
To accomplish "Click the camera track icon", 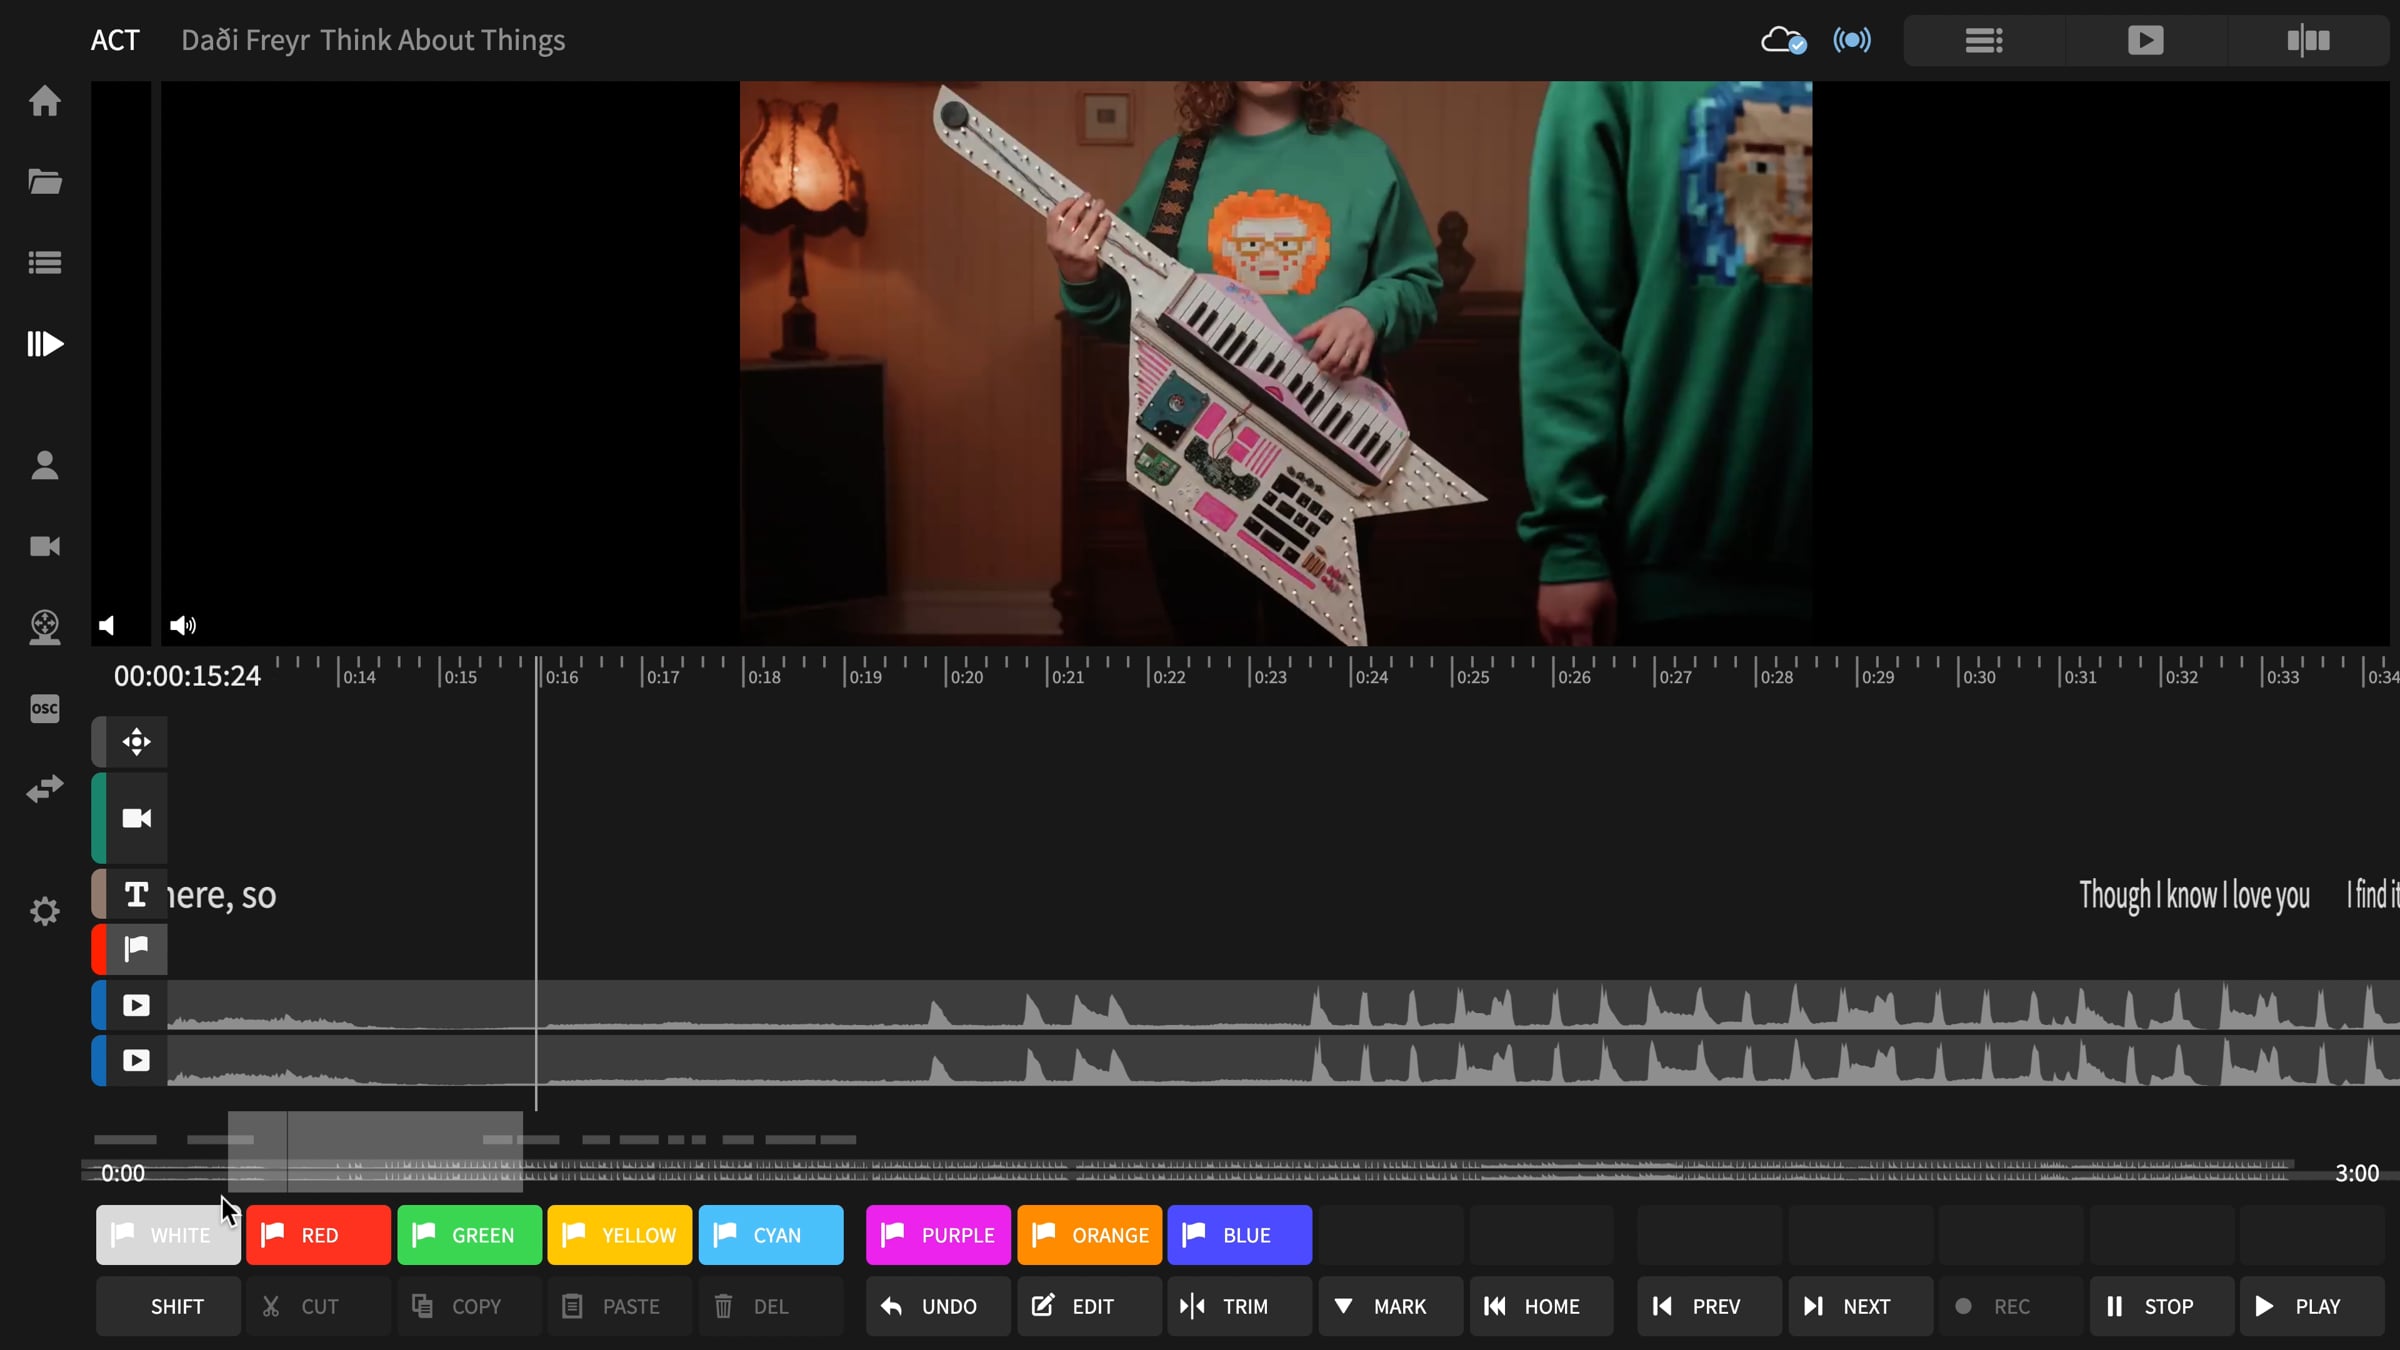I will tap(136, 818).
